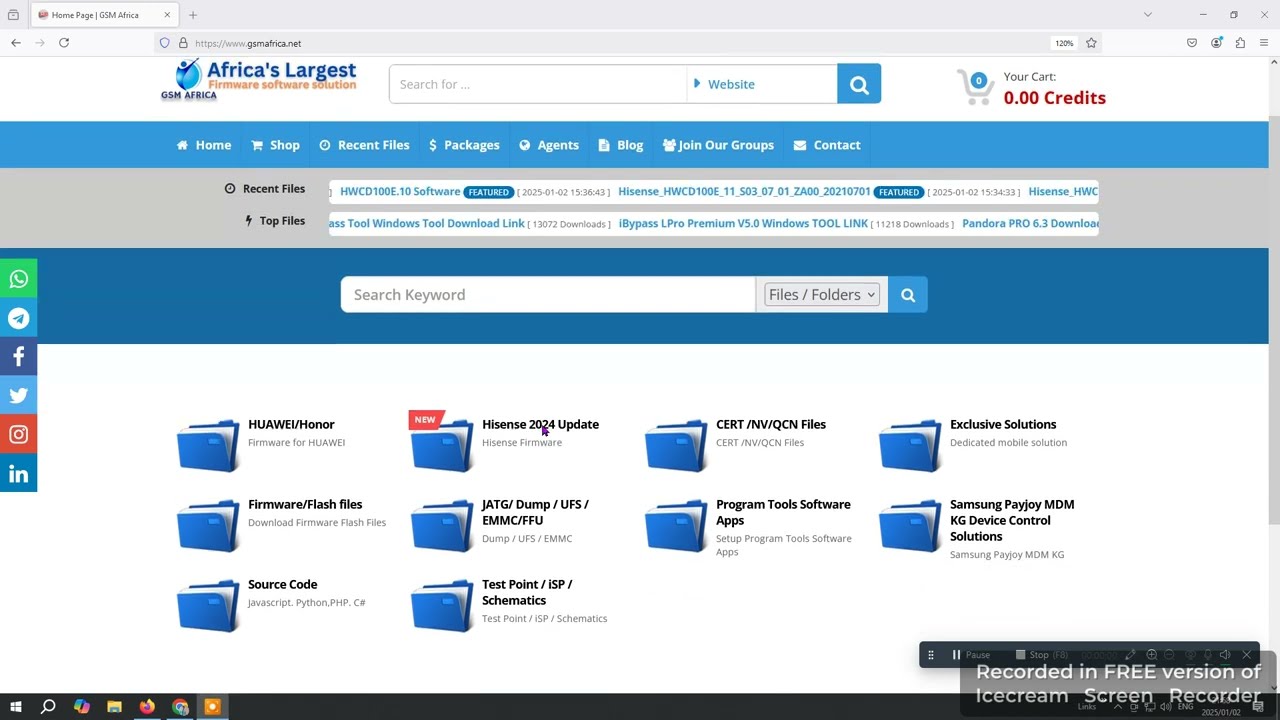The height and width of the screenshot is (720, 1280).
Task: Click the 120% zoom level indicator
Action: click(x=1064, y=43)
